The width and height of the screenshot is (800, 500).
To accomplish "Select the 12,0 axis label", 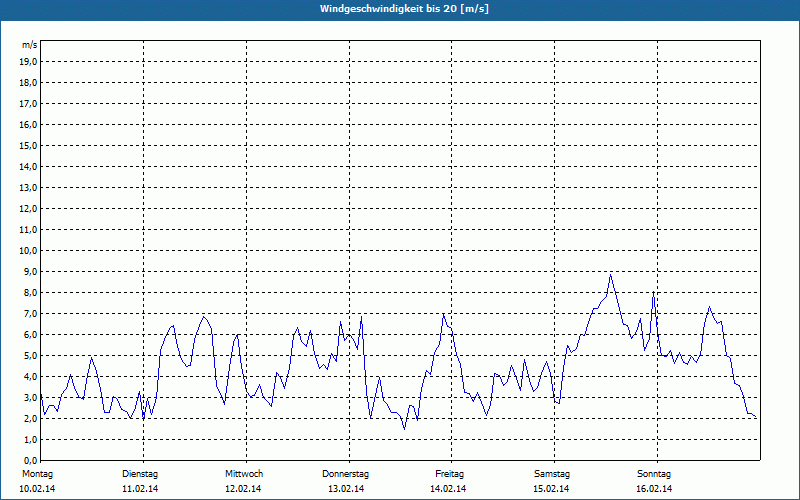I will click(29, 208).
